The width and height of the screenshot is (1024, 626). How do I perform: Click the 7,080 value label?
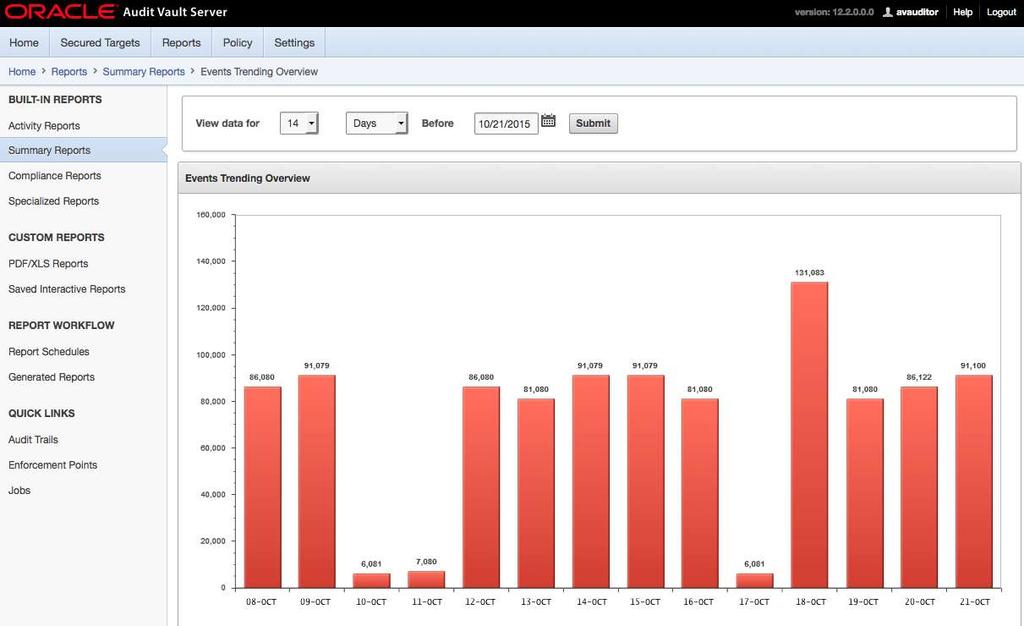pyautogui.click(x=426, y=561)
